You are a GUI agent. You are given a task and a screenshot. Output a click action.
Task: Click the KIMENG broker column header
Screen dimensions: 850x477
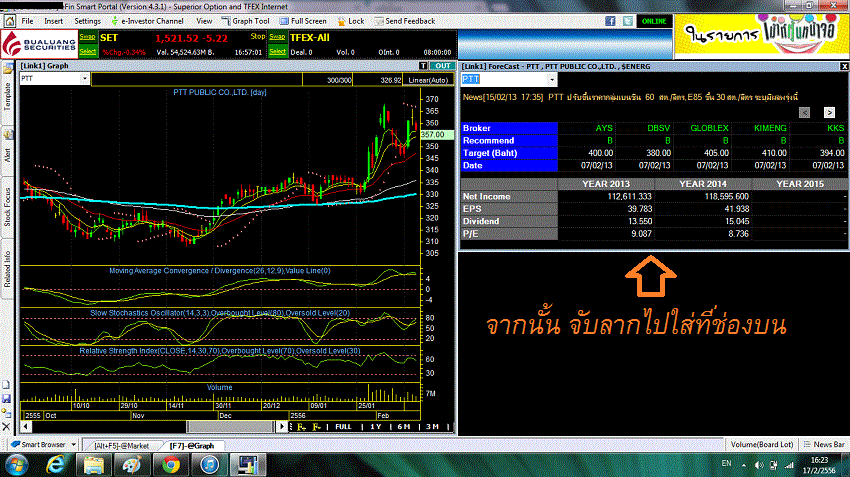coord(770,128)
